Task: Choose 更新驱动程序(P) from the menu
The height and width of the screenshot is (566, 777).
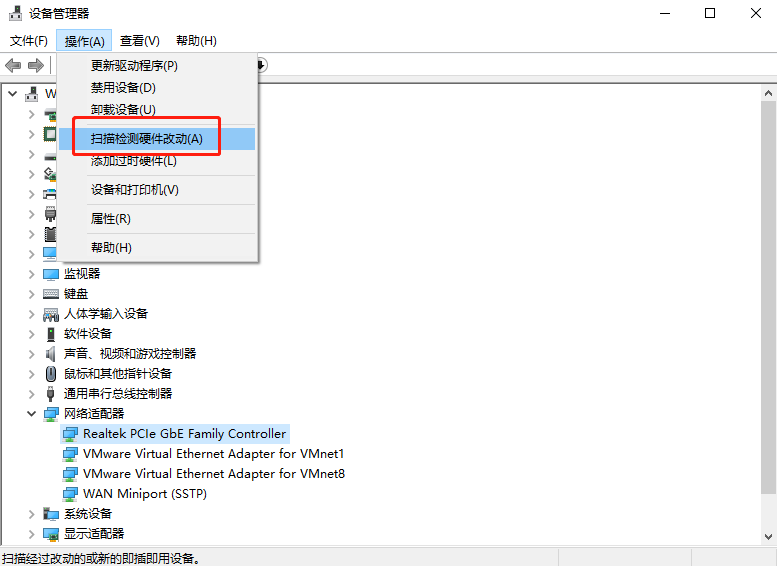Action: point(134,66)
